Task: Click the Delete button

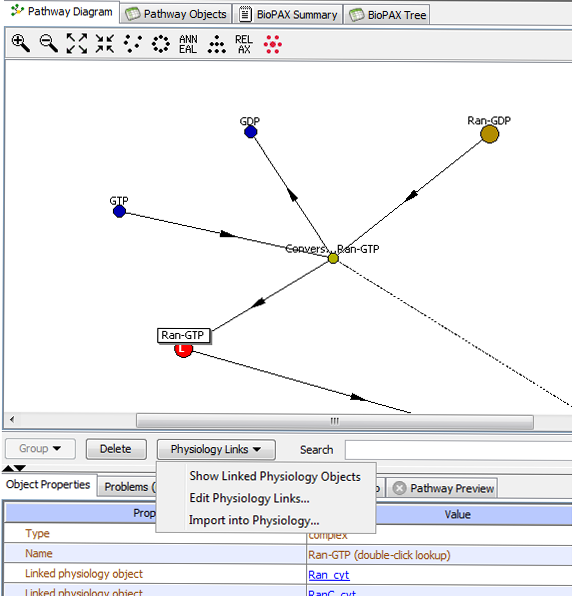Action: [x=116, y=449]
